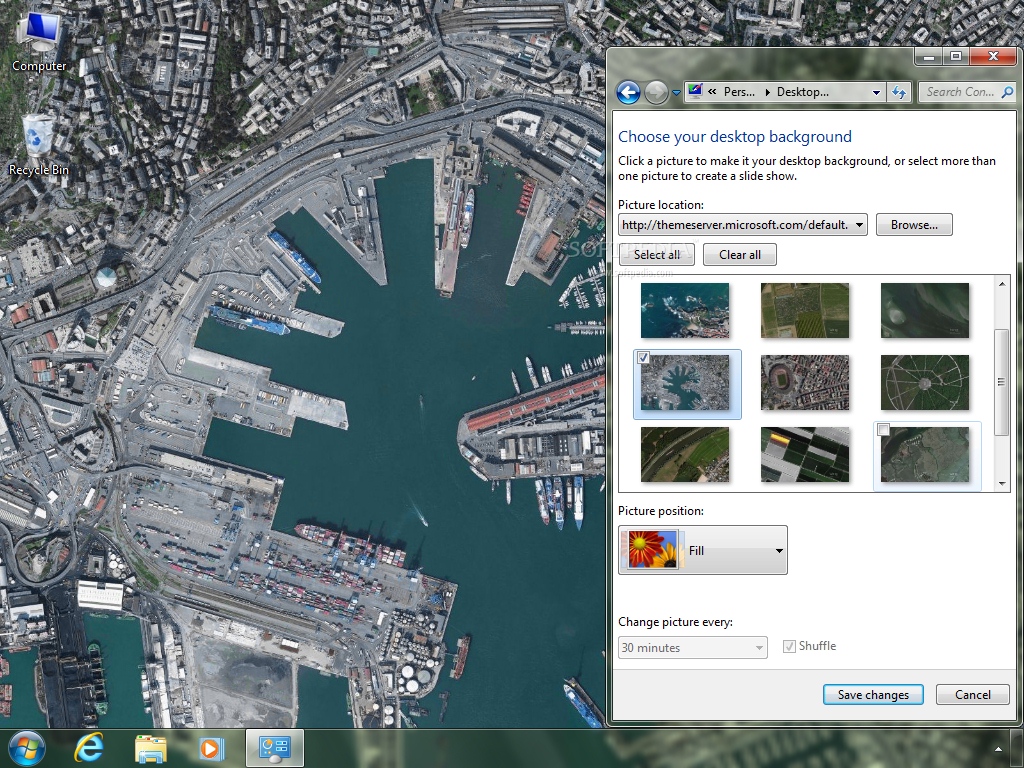Go back with the blue Back arrow
This screenshot has width=1024, height=768.
point(628,93)
